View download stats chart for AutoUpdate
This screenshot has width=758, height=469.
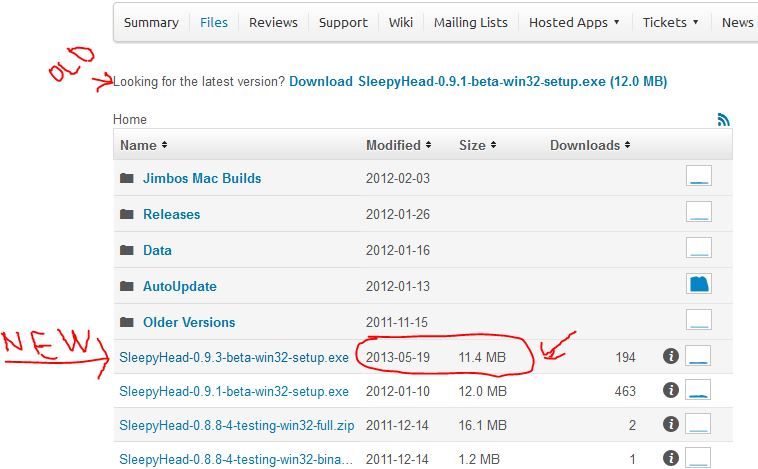pos(699,284)
